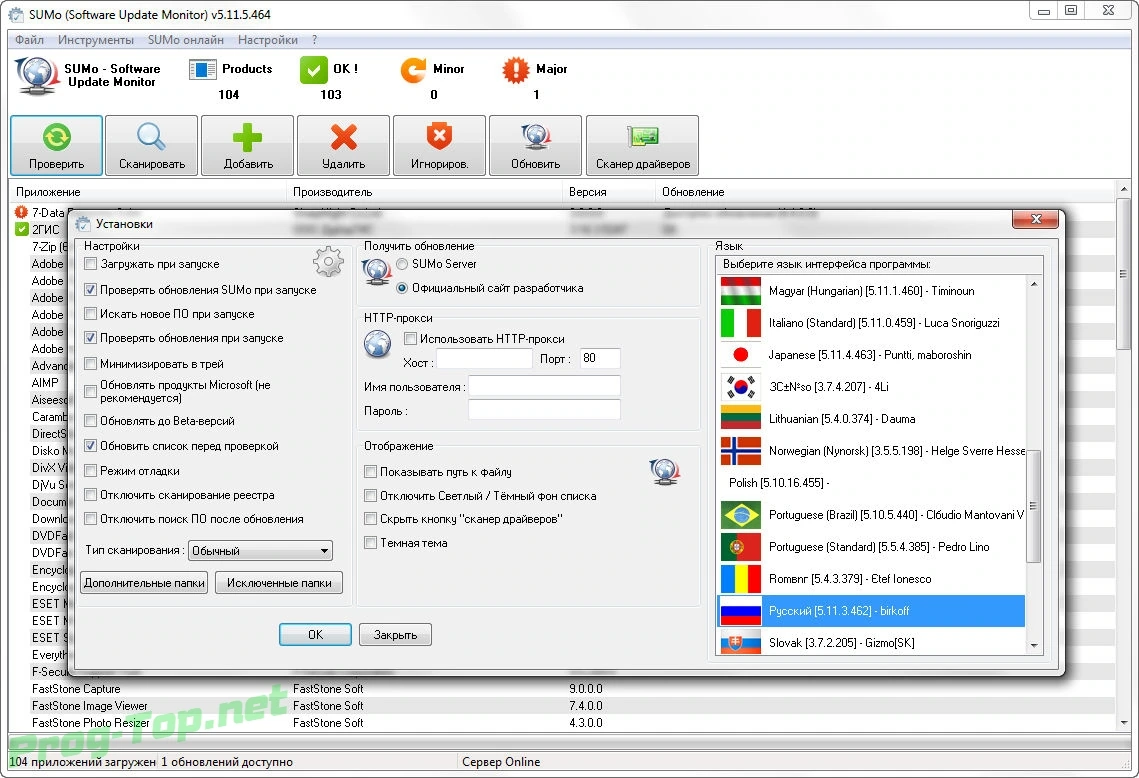
Task: Click the main list scrollbar thumb
Action: click(1123, 275)
